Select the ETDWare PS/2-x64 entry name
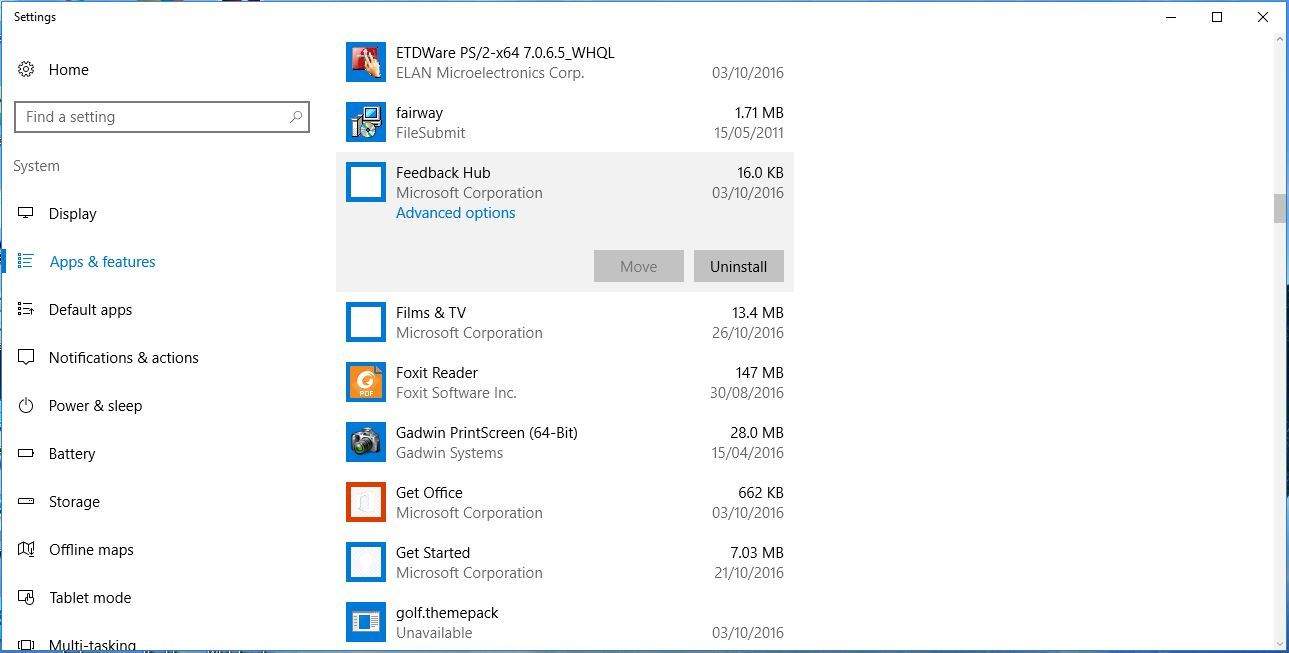This screenshot has width=1289, height=653. [x=505, y=52]
